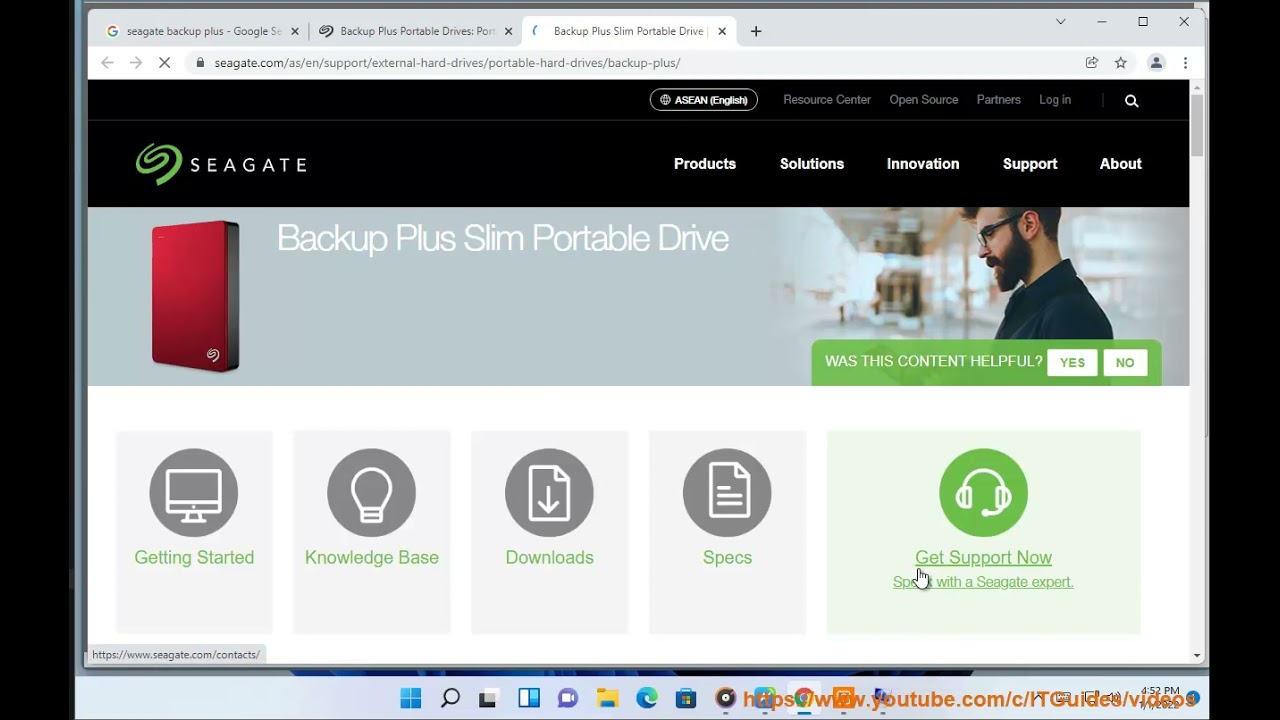Open the Getting Started monitor icon
Screen dimensions: 1280x720
194,492
